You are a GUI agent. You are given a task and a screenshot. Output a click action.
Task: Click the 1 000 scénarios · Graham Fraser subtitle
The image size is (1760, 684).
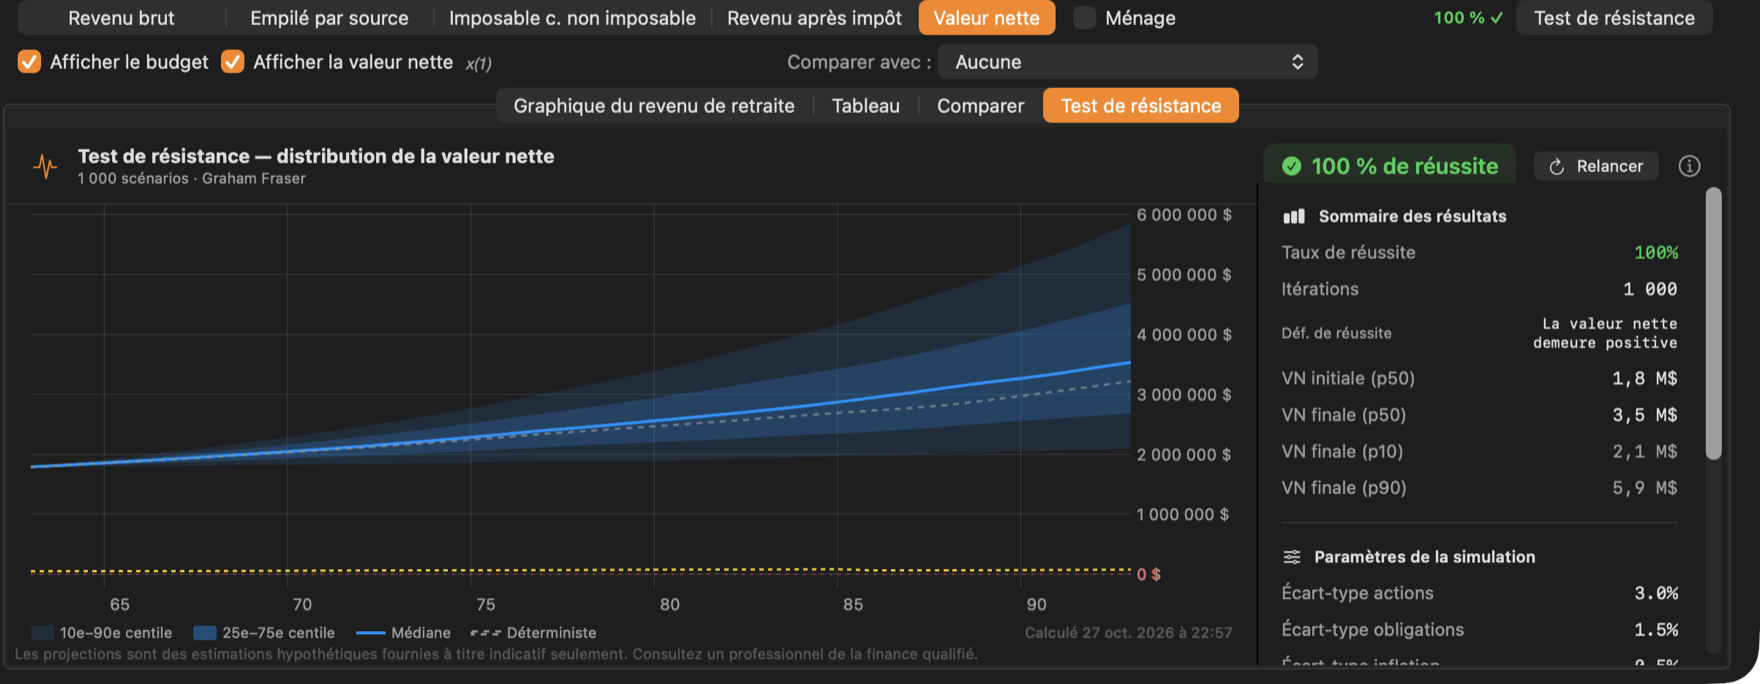coord(192,179)
